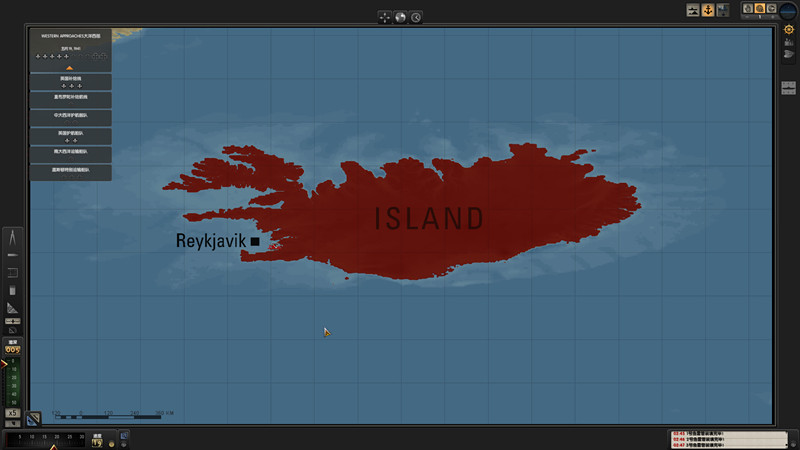Click the clock icon at top center

click(x=415, y=17)
